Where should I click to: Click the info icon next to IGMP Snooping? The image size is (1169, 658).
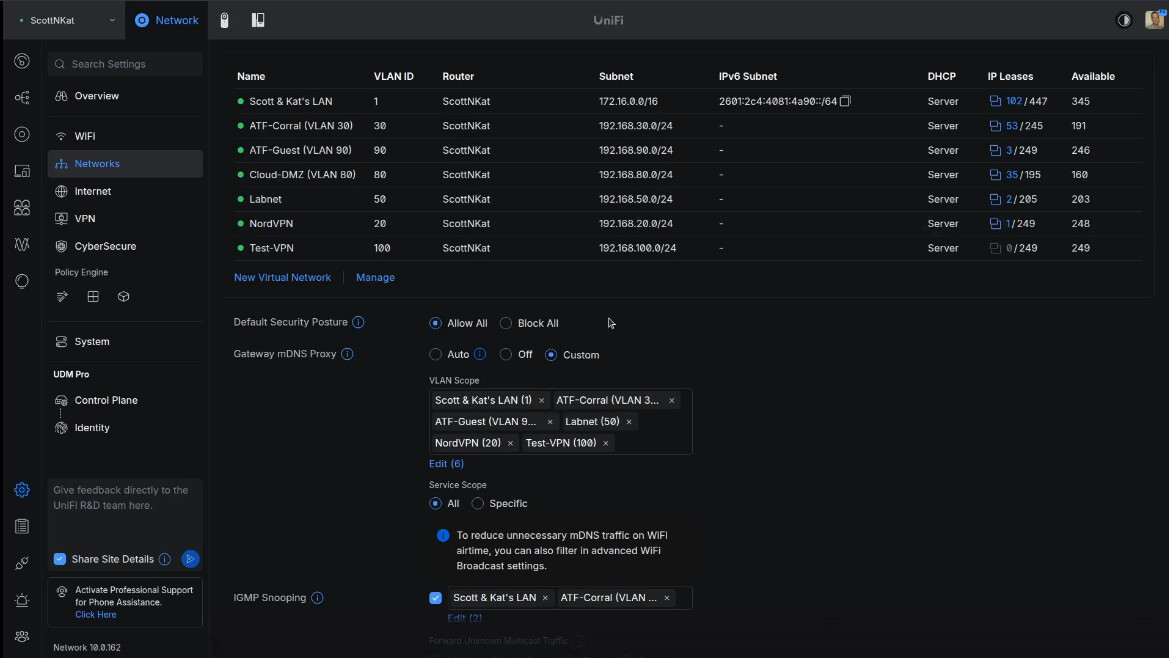pyautogui.click(x=317, y=598)
